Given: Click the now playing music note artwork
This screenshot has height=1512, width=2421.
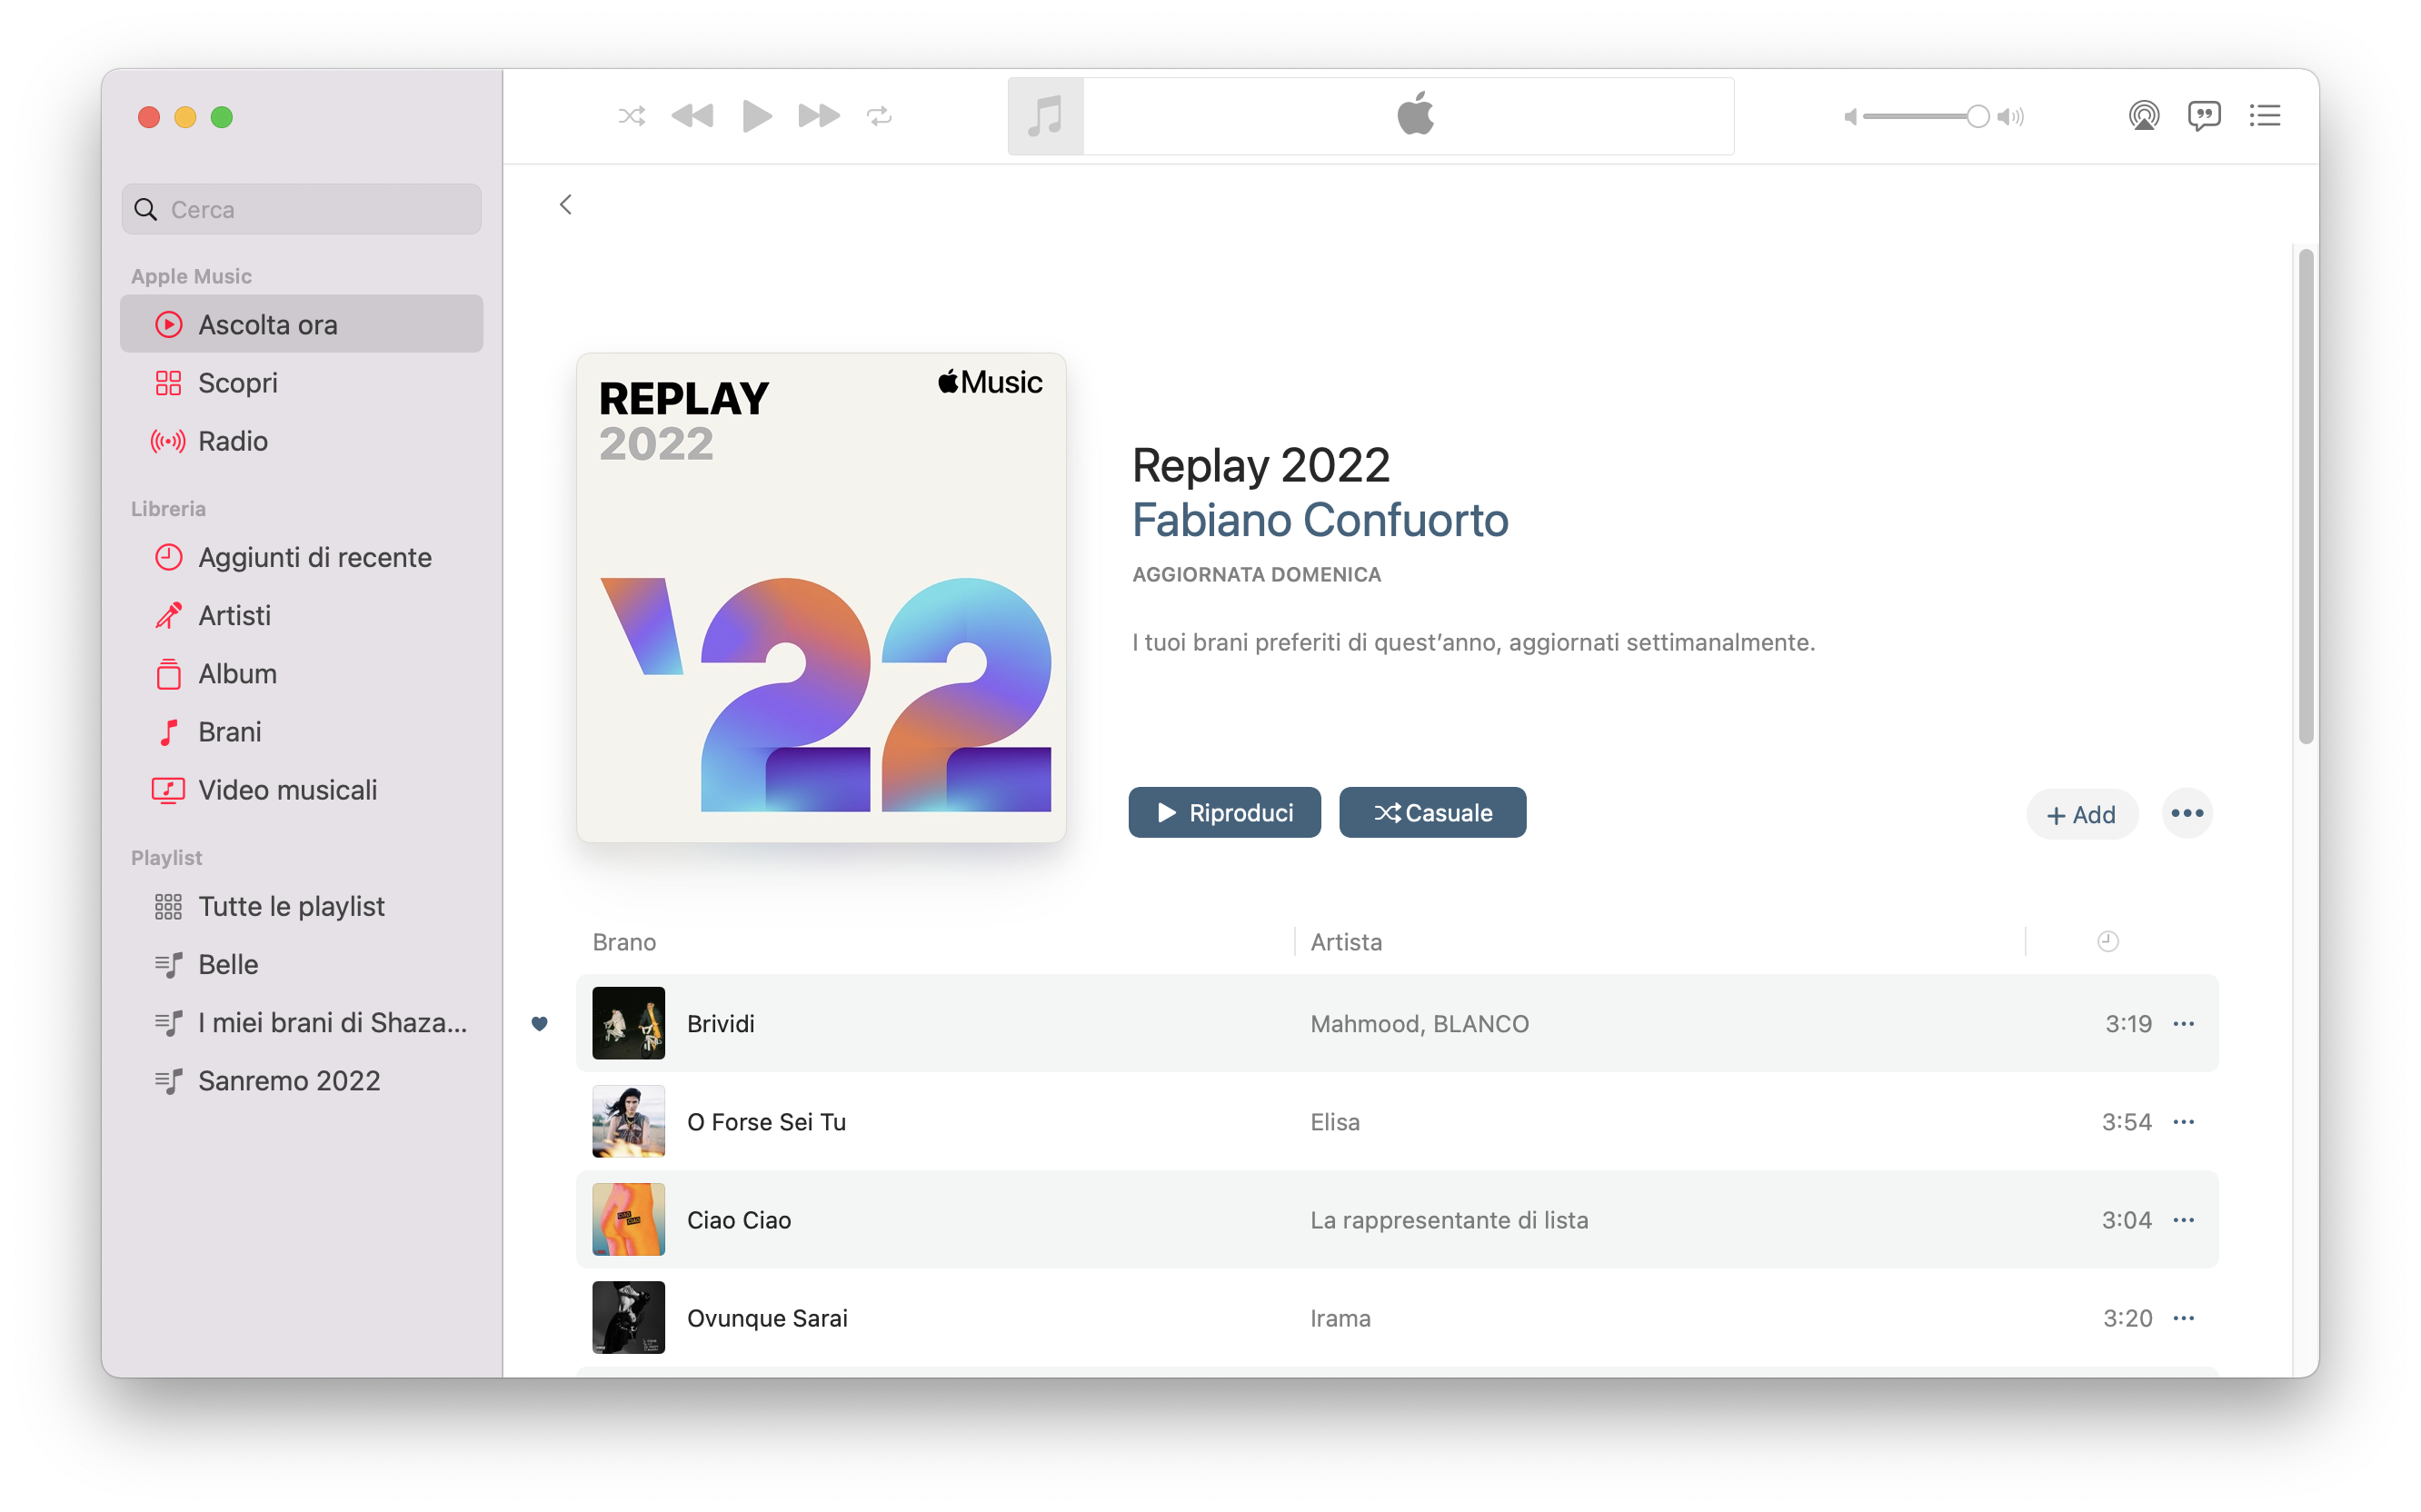Looking at the screenshot, I should [x=1046, y=116].
